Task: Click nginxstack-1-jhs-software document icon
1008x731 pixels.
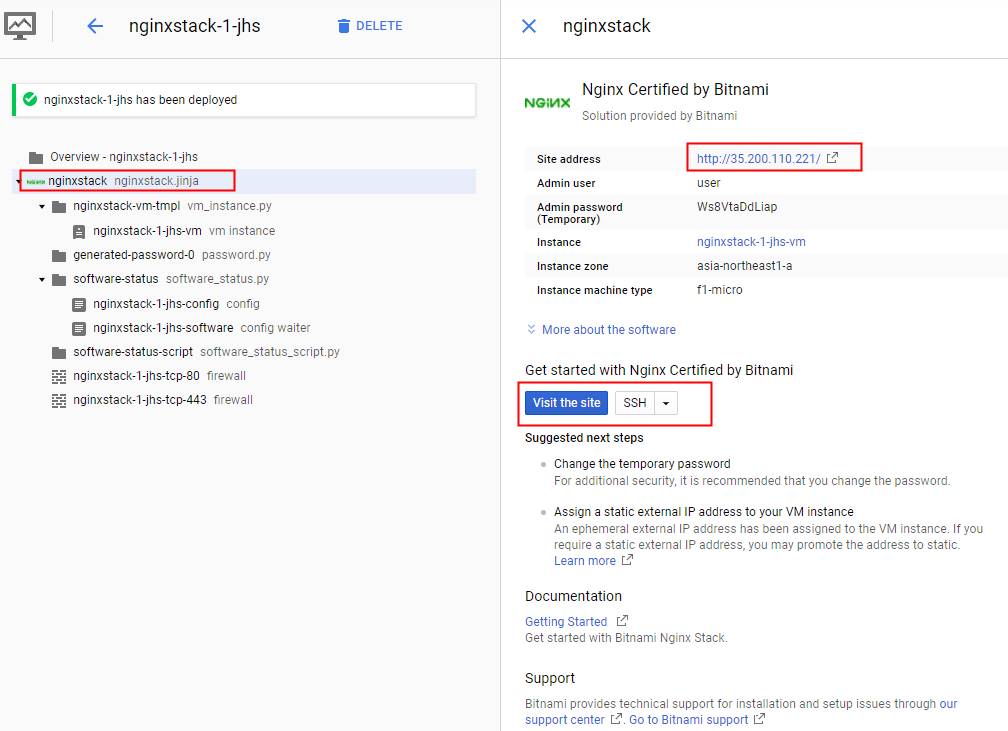Action: pos(79,329)
